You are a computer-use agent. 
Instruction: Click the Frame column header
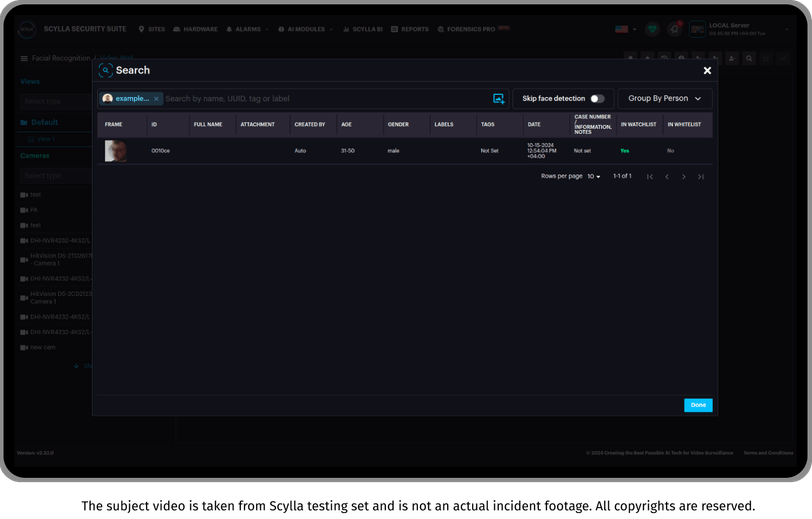(x=113, y=124)
